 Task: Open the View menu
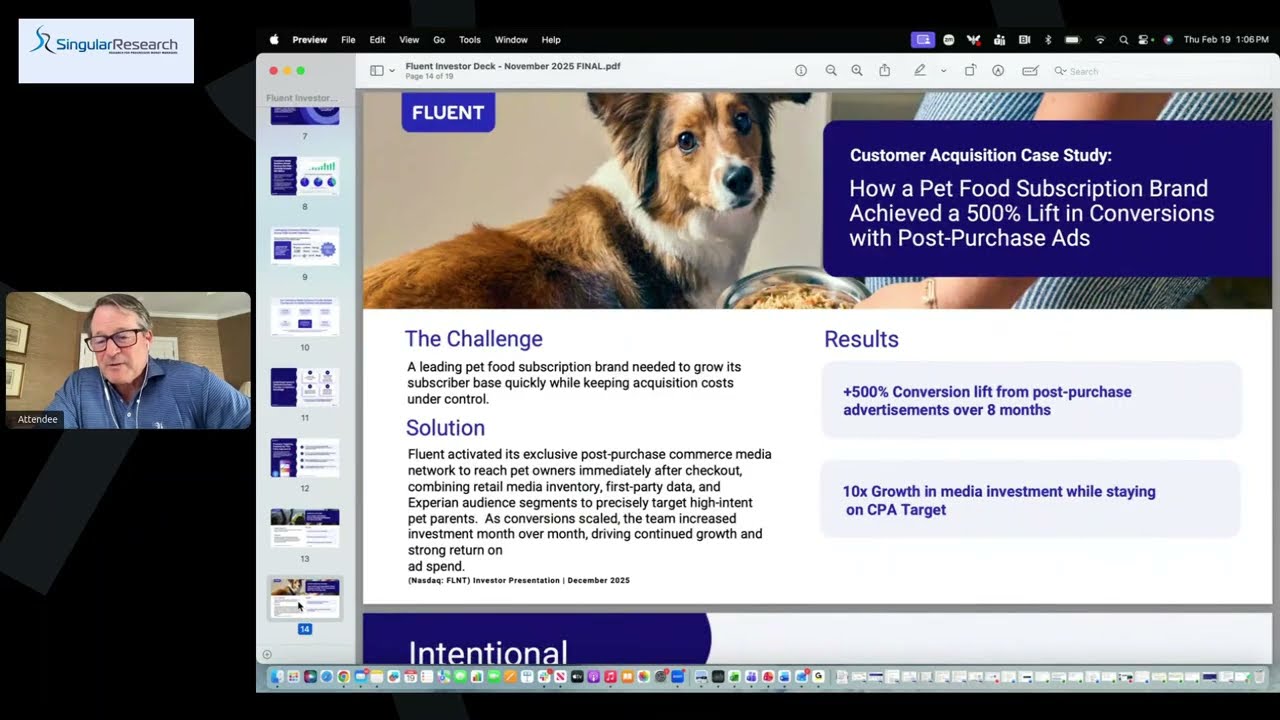409,40
